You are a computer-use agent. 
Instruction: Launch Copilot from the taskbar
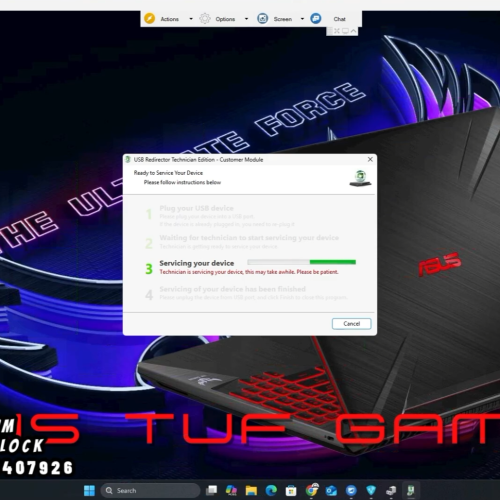click(x=231, y=490)
